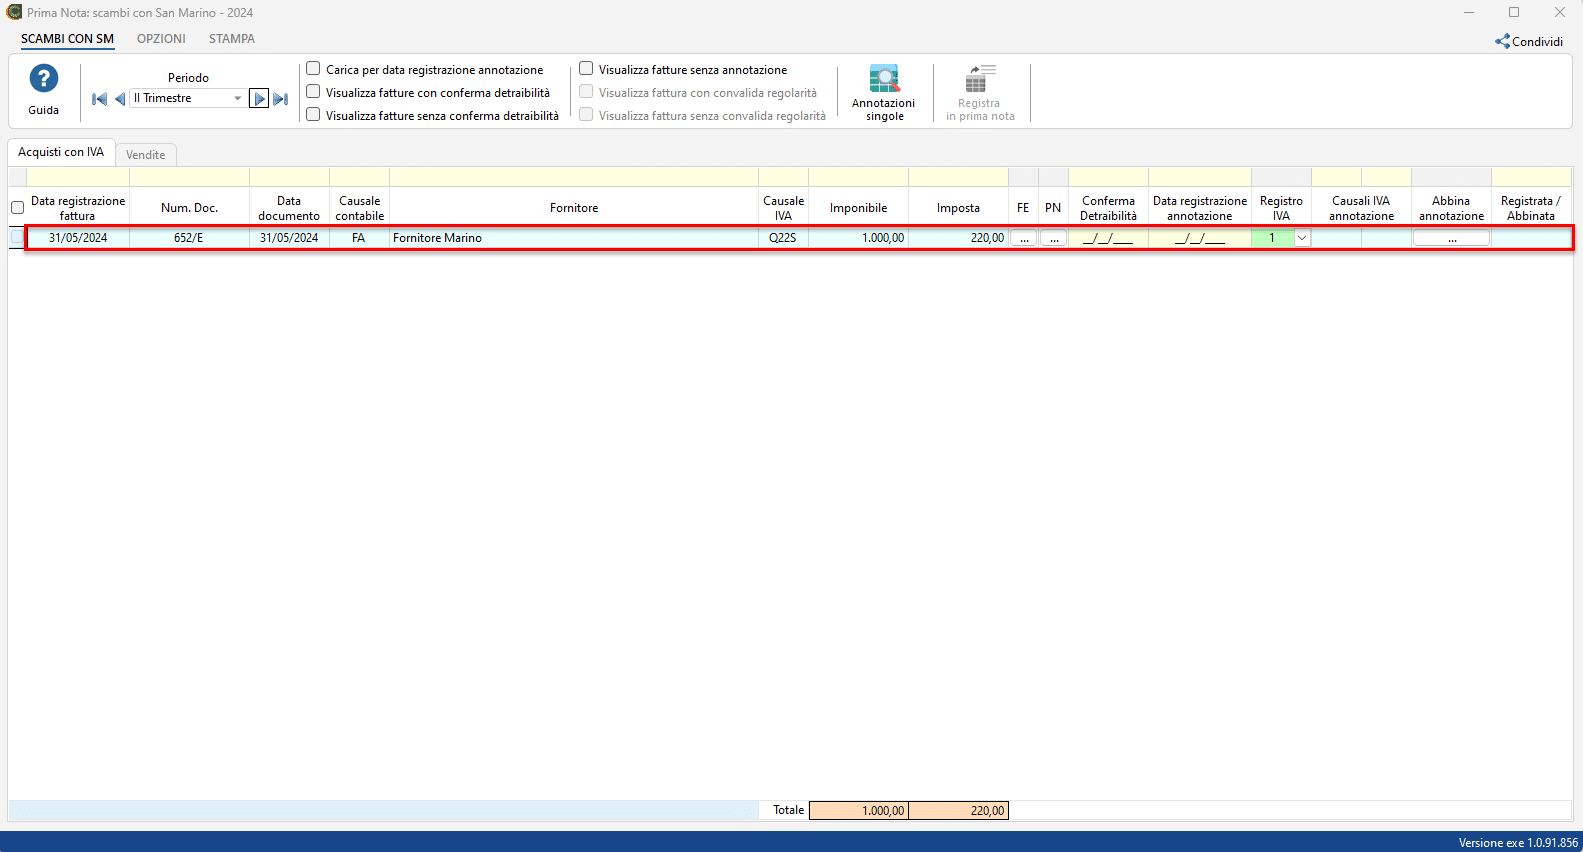Tick the row checkbox for invoice 652/E
Viewport: 1583px width, 852px height.
tap(17, 238)
